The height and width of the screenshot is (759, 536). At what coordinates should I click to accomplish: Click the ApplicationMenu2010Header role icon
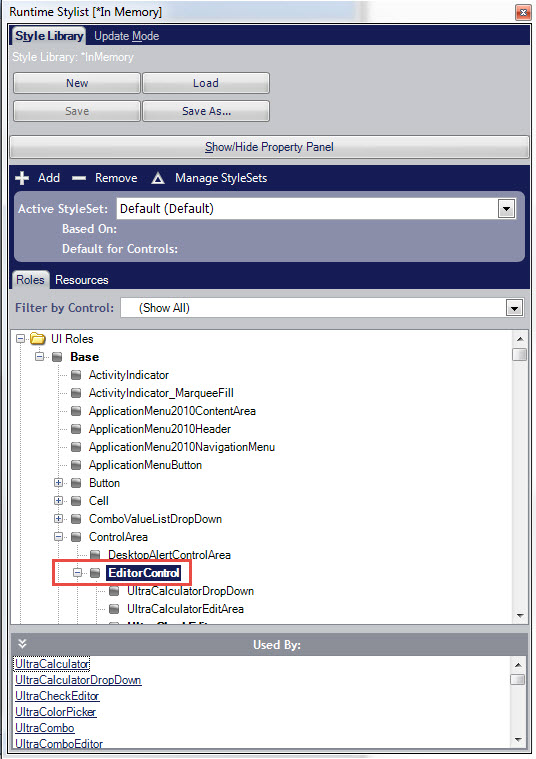click(x=76, y=429)
